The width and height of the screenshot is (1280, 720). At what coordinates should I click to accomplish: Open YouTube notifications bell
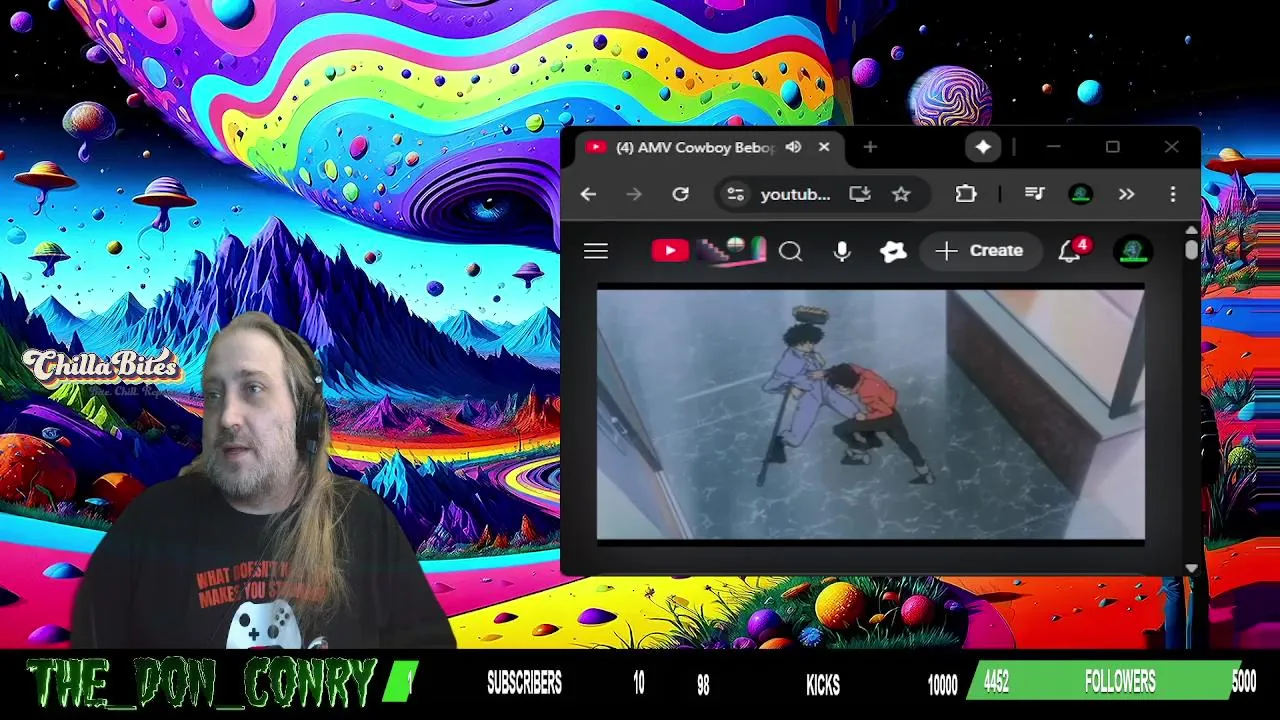pos(1070,251)
